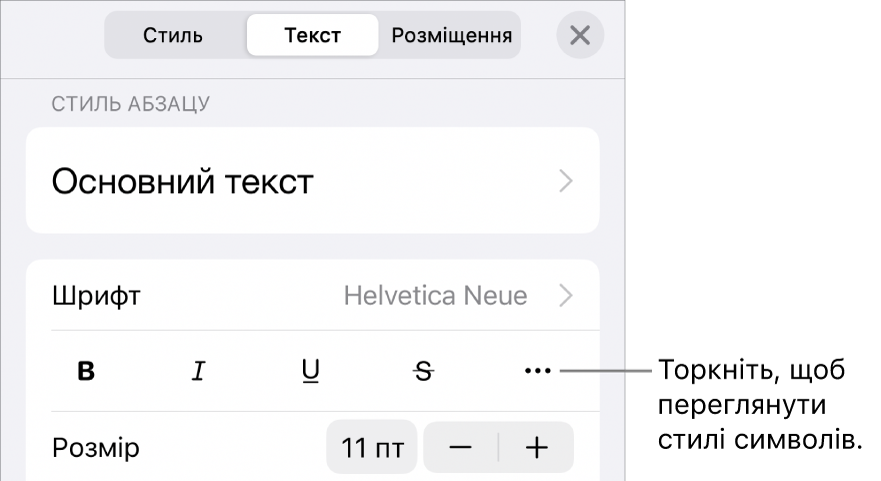The width and height of the screenshot is (881, 481).
Task: Tap Helvetica Neue font name
Action: coord(435,296)
